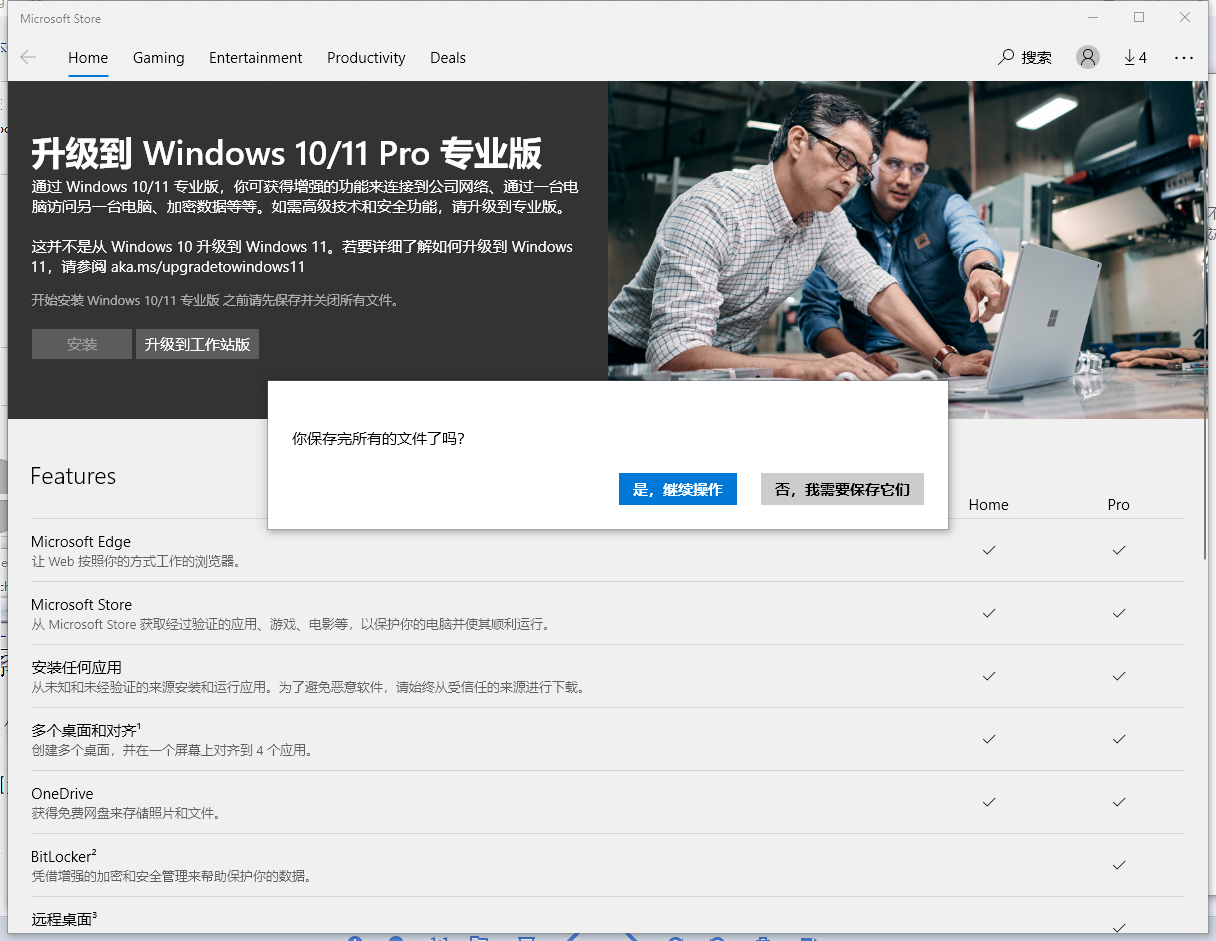Image resolution: width=1216 pixels, height=941 pixels.
Task: Go to the Productivity tab
Action: (366, 58)
